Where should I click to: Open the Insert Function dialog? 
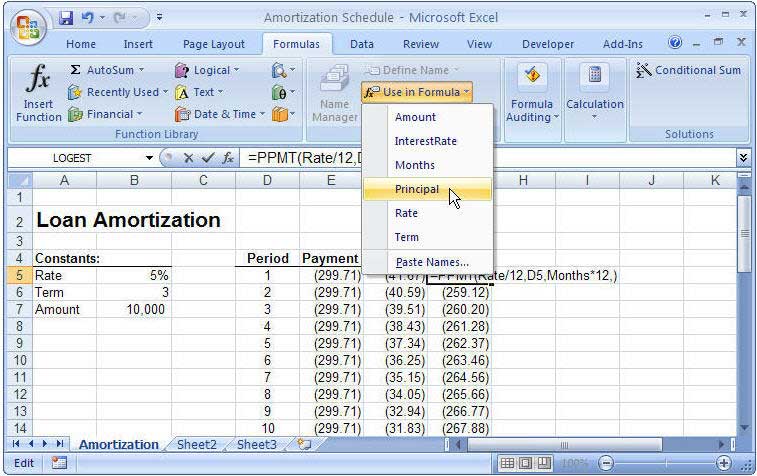(x=39, y=93)
